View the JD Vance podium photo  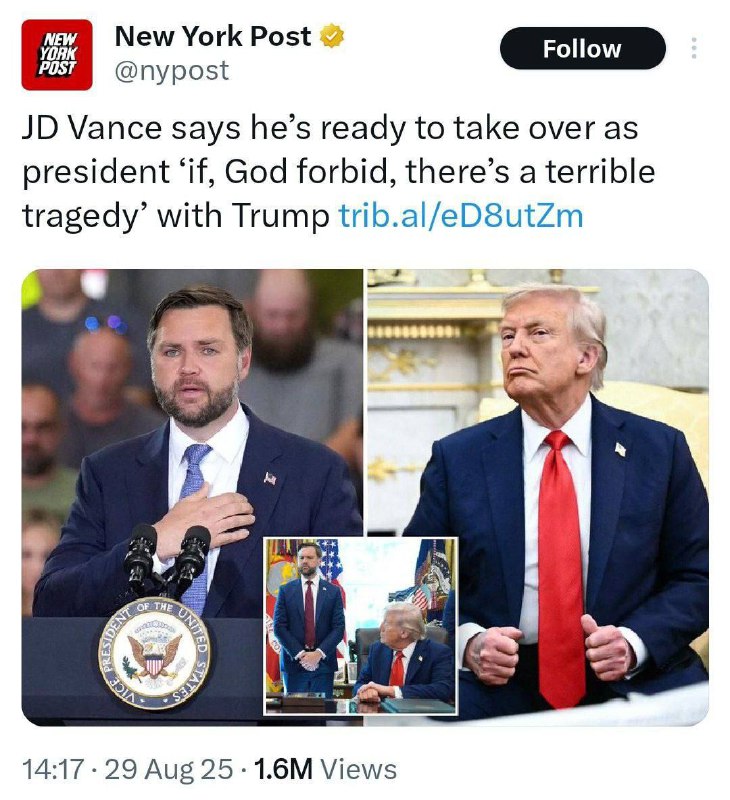[192, 497]
